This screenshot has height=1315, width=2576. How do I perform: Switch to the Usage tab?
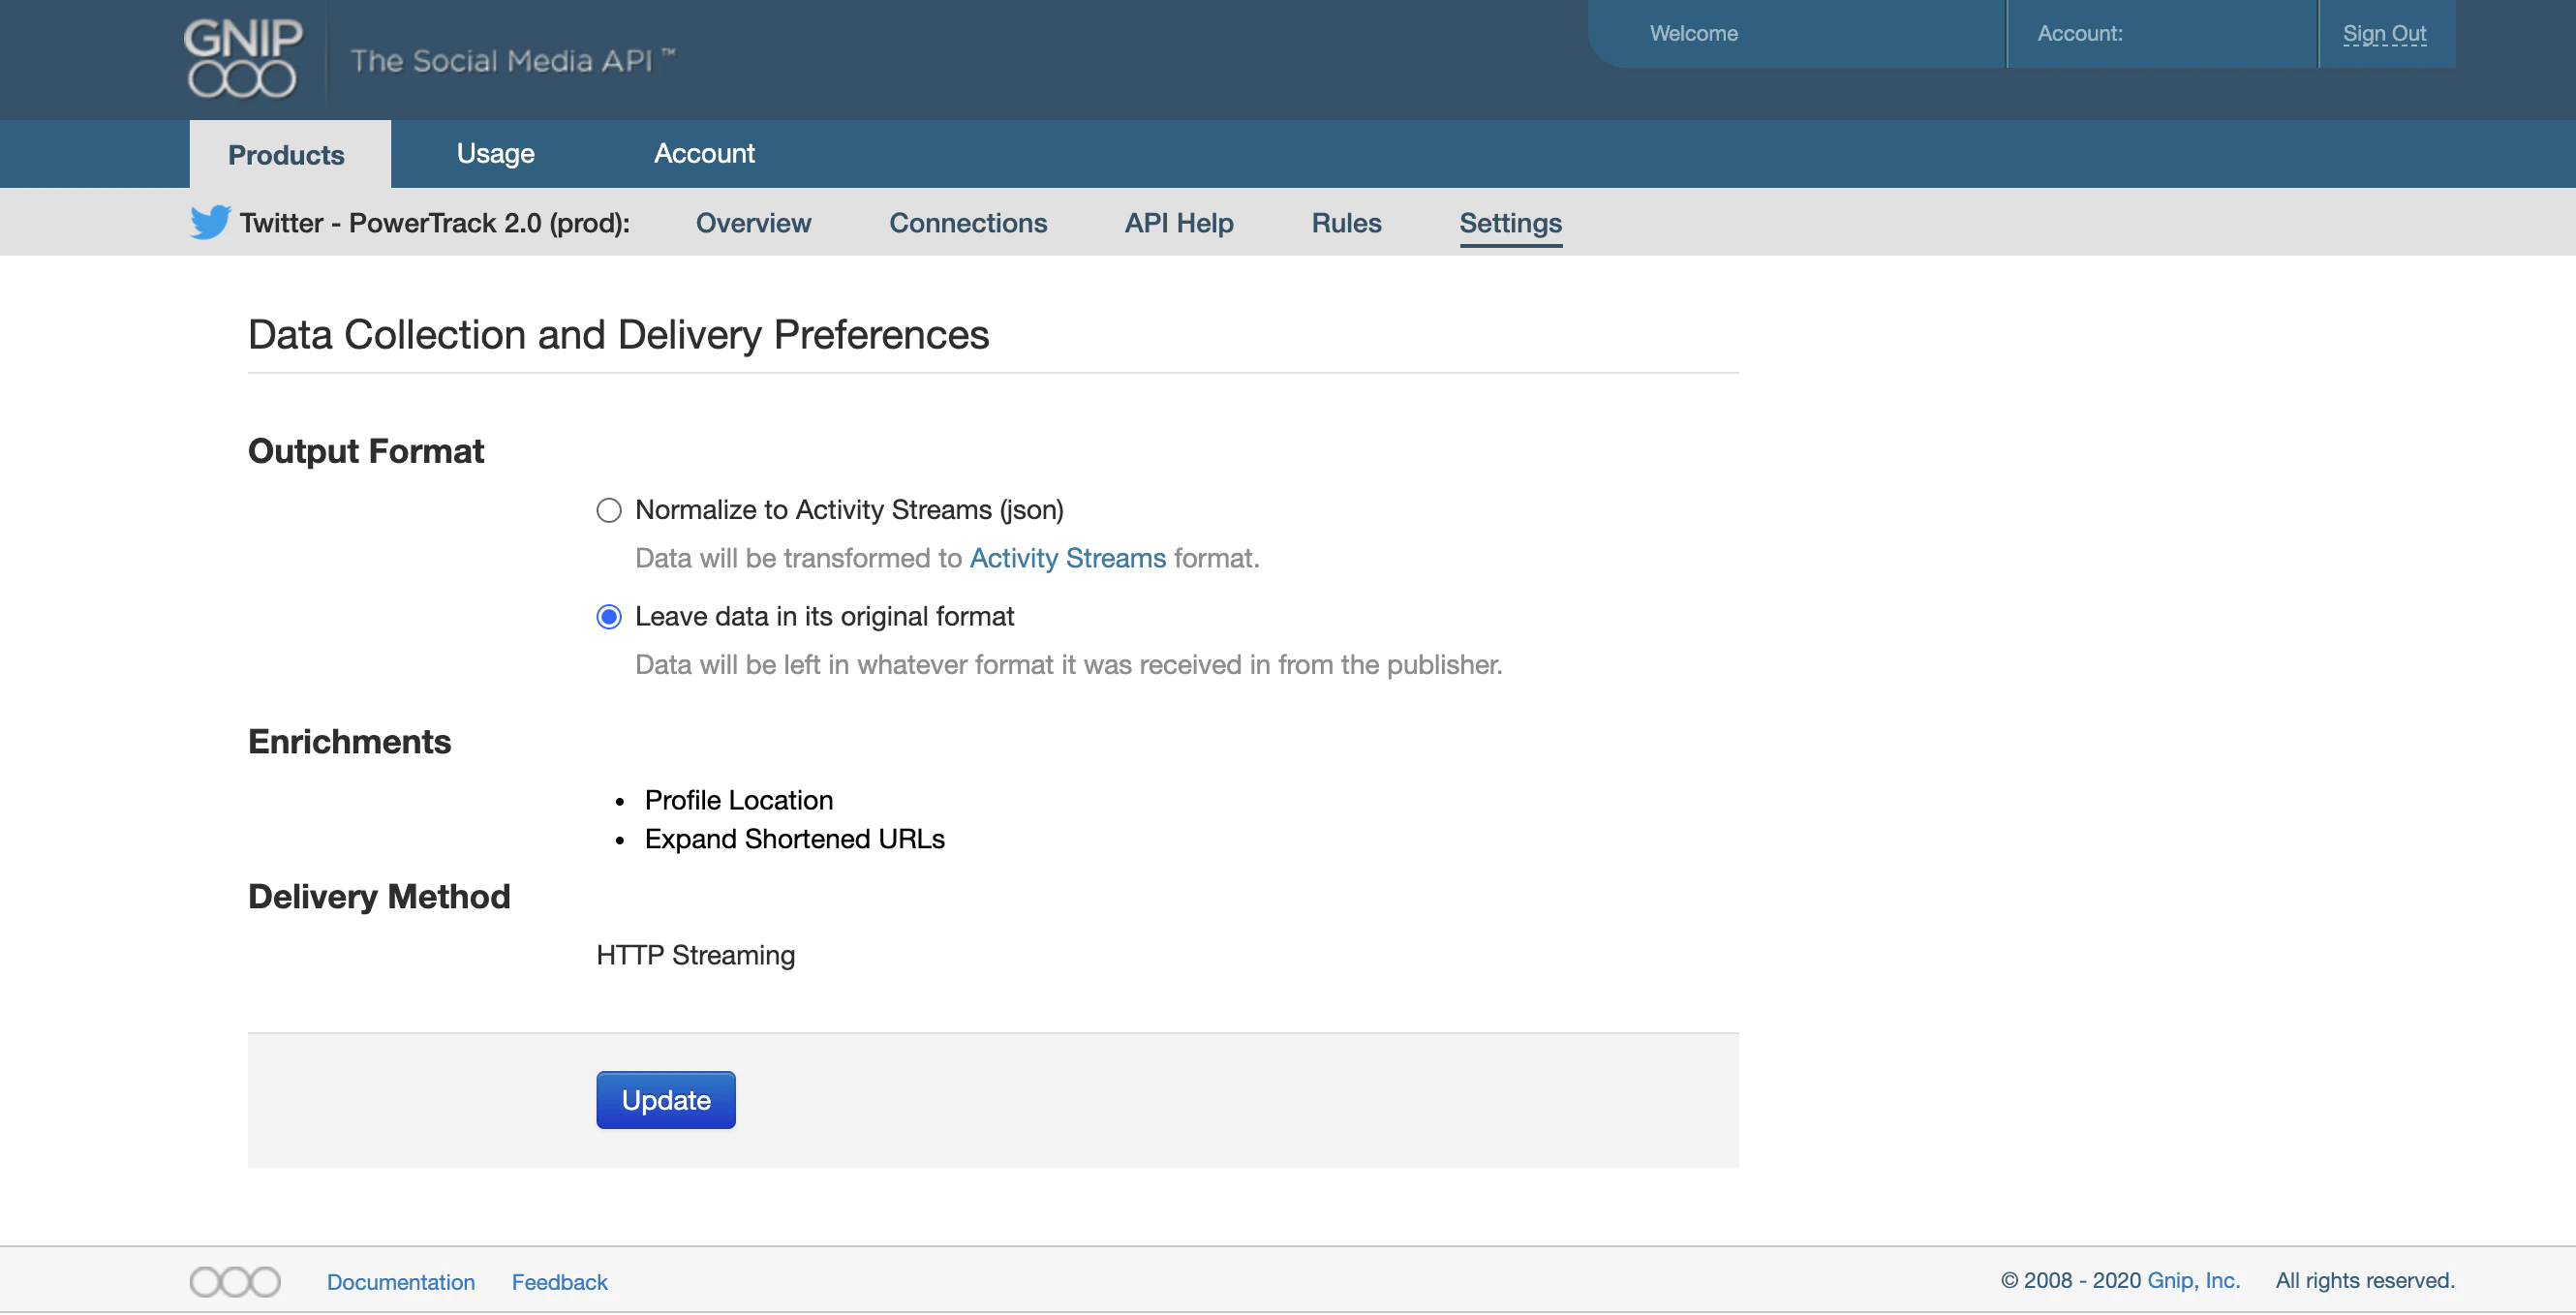coord(495,153)
